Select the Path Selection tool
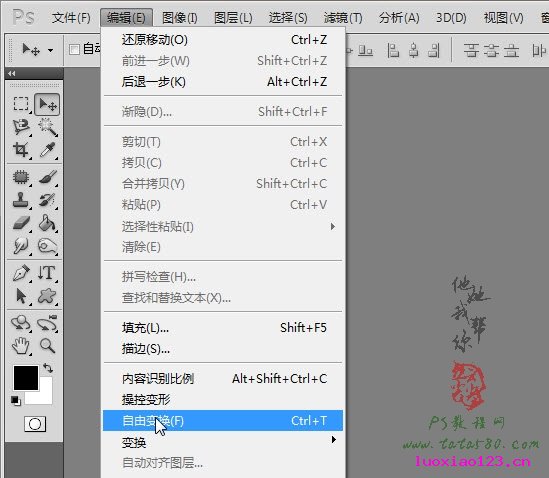This screenshot has height=478, width=549. 21,296
